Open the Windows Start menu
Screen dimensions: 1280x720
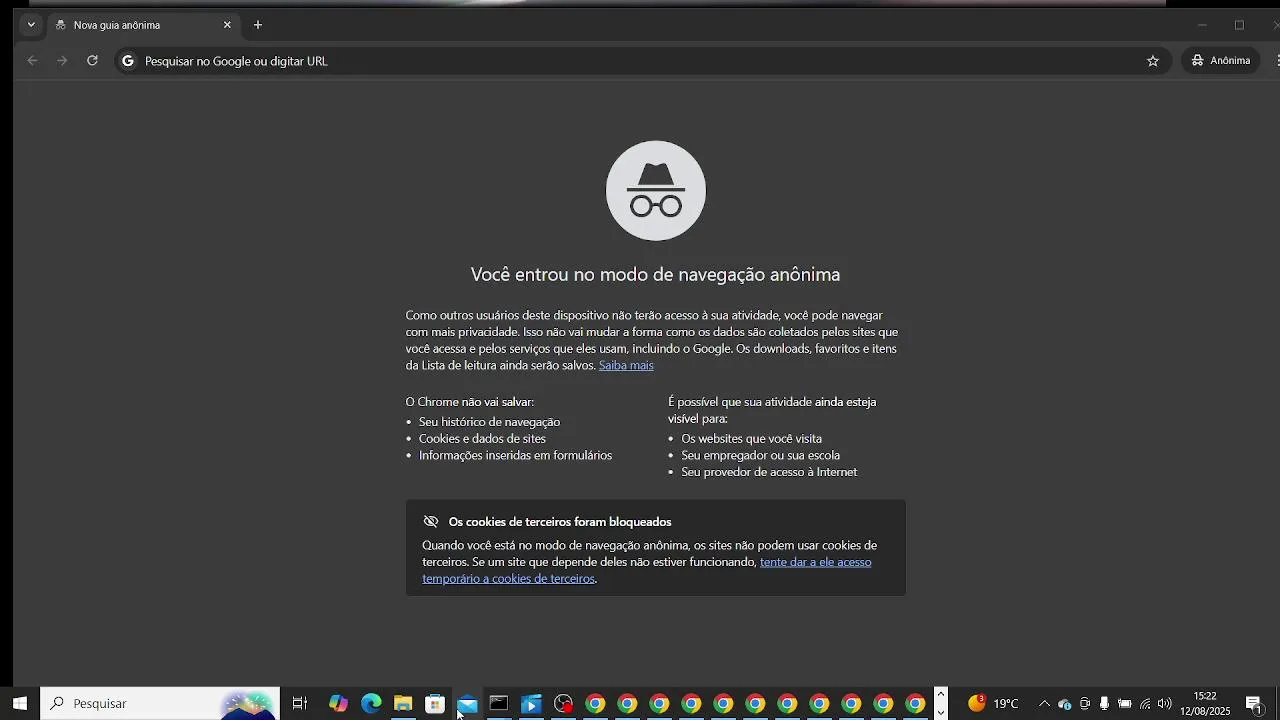[20, 704]
